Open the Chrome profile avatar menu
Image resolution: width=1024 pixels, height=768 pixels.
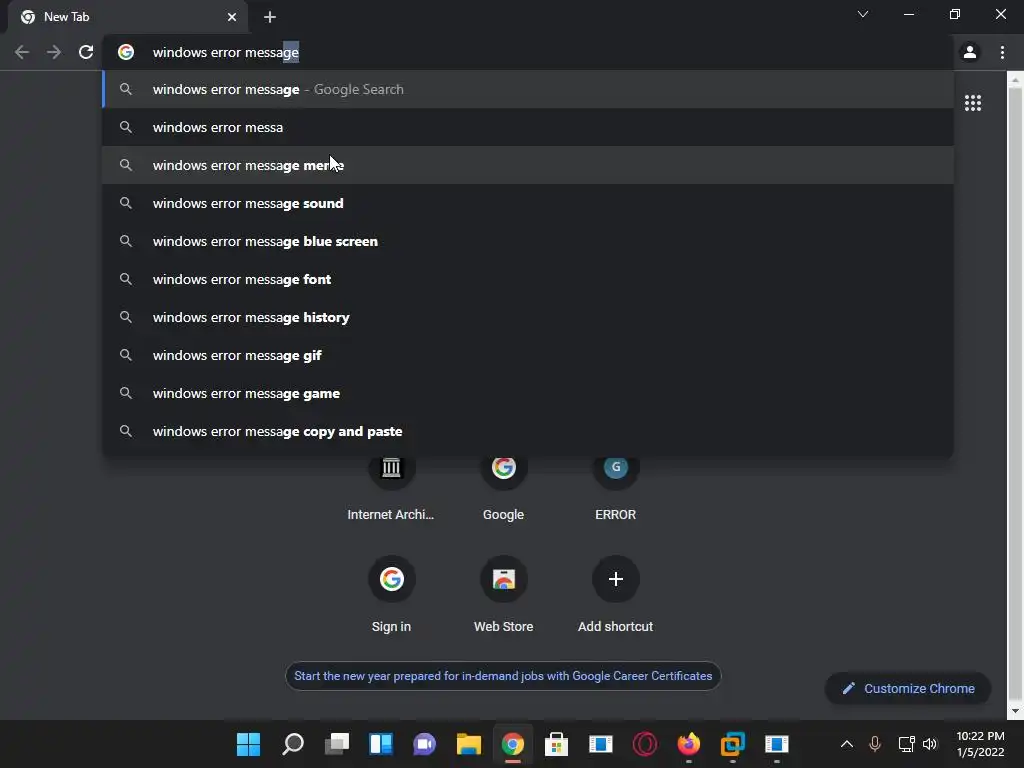[x=970, y=52]
